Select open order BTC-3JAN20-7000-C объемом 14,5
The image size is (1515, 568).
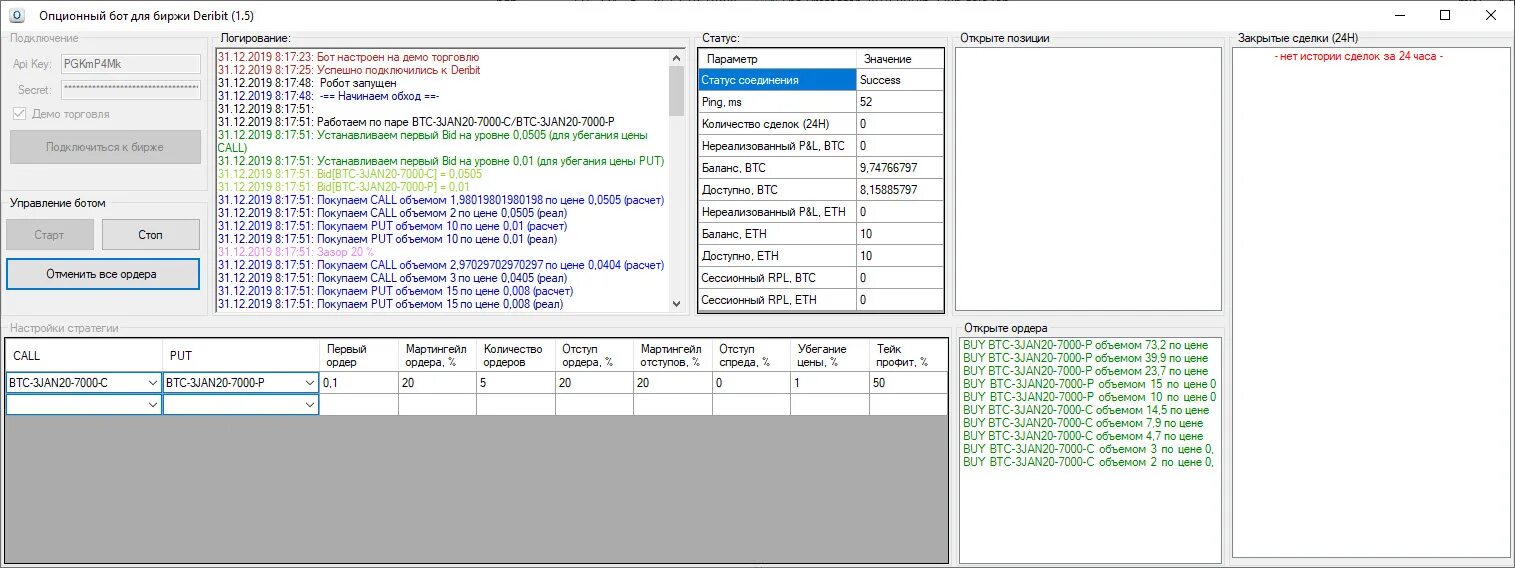point(1086,410)
